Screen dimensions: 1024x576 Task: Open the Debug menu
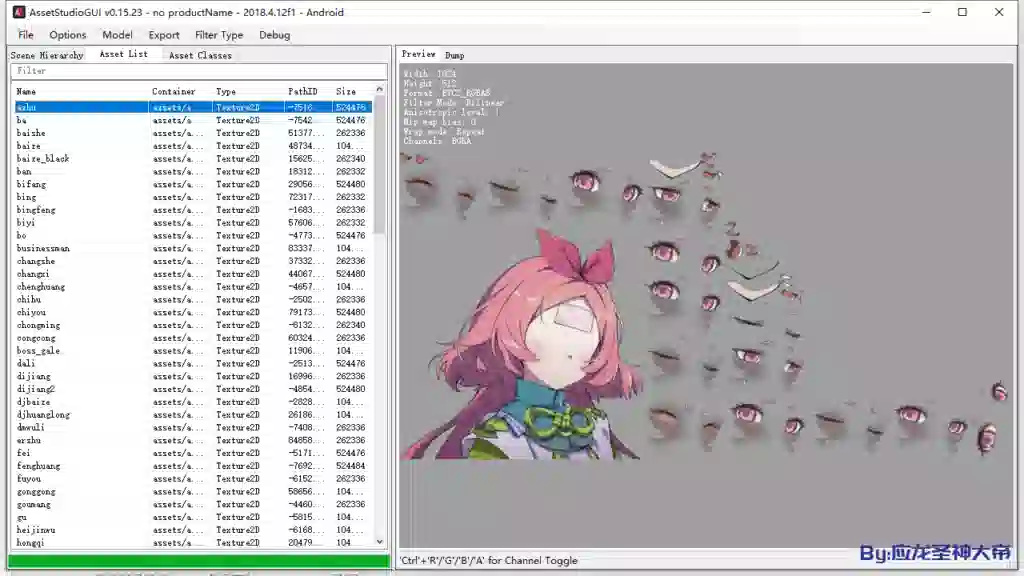click(274, 35)
